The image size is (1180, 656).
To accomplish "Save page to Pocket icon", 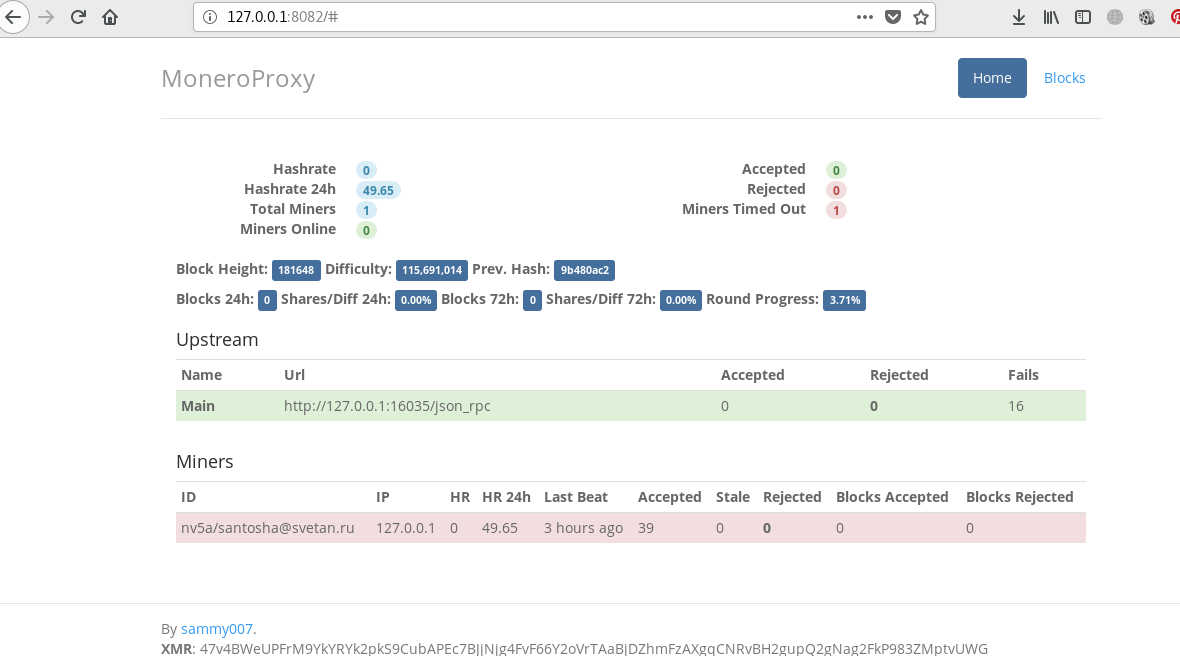I will click(x=893, y=17).
